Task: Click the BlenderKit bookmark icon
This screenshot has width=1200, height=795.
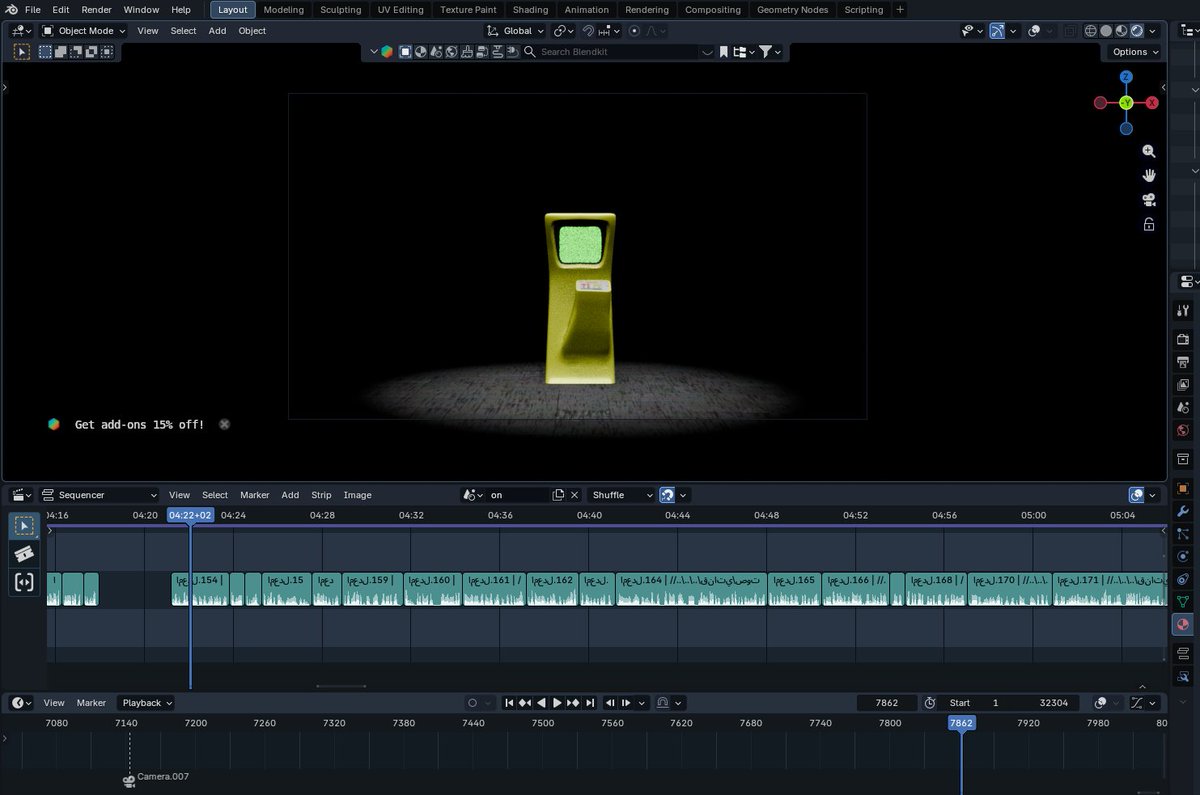Action: click(x=724, y=52)
